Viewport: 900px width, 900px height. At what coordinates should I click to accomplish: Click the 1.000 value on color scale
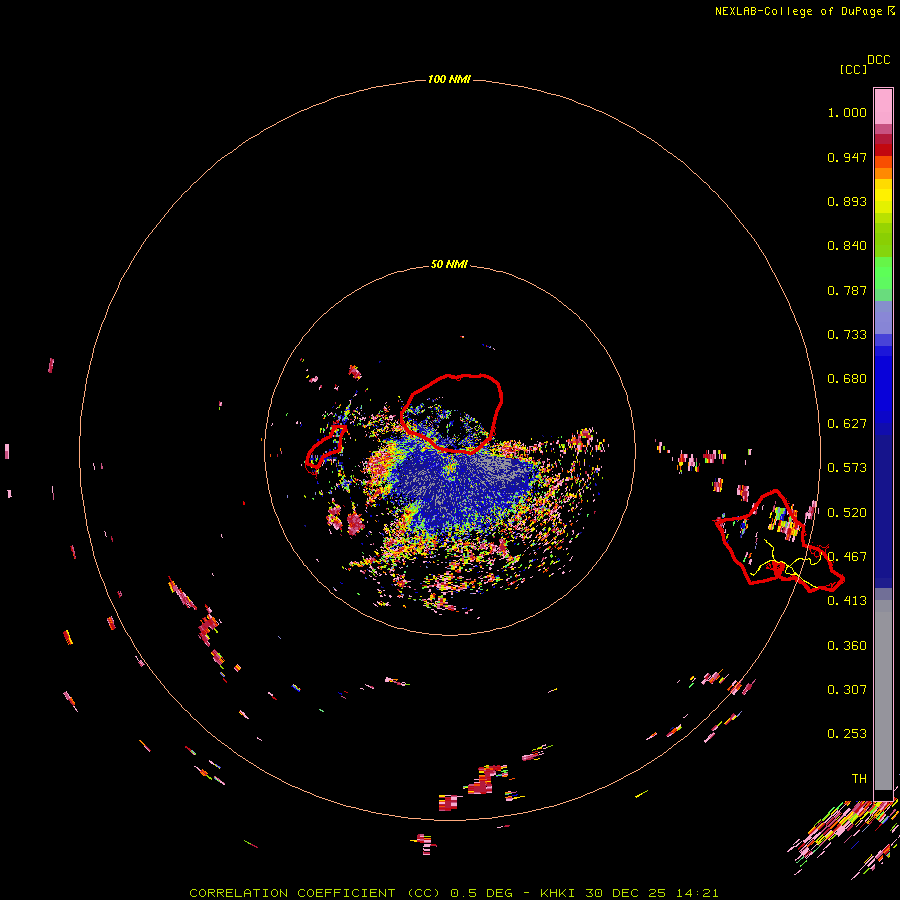[x=847, y=112]
